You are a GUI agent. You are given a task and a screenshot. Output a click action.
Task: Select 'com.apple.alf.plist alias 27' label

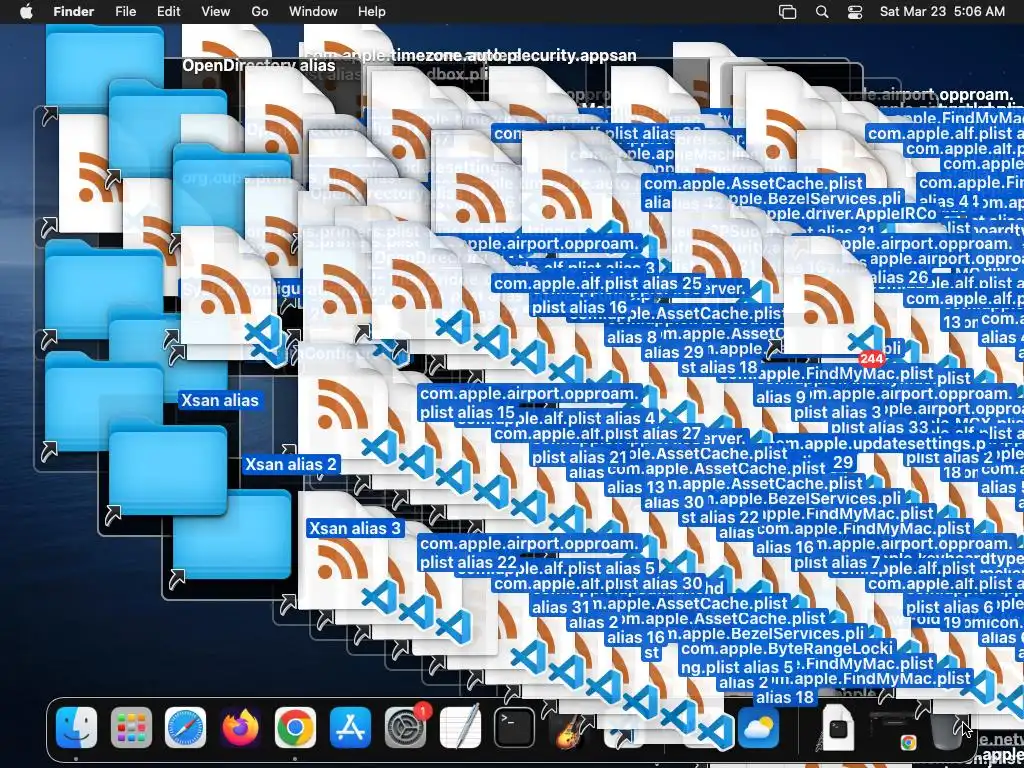[x=598, y=434]
